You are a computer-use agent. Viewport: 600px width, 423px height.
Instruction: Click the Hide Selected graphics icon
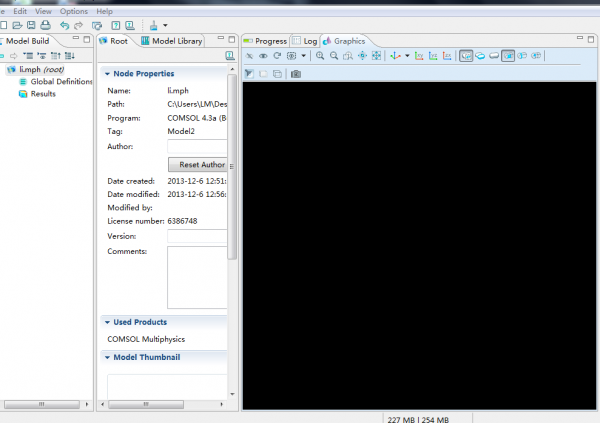(x=249, y=56)
